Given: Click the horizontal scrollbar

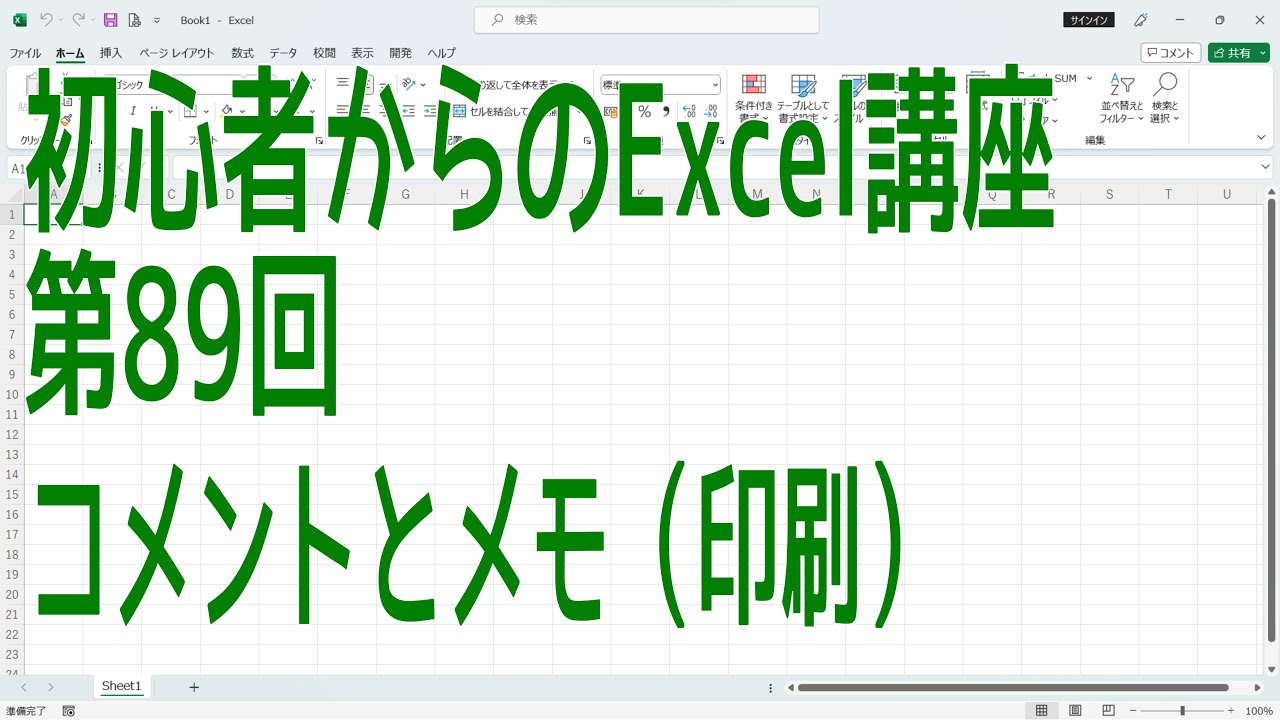Looking at the screenshot, I should coord(1013,688).
